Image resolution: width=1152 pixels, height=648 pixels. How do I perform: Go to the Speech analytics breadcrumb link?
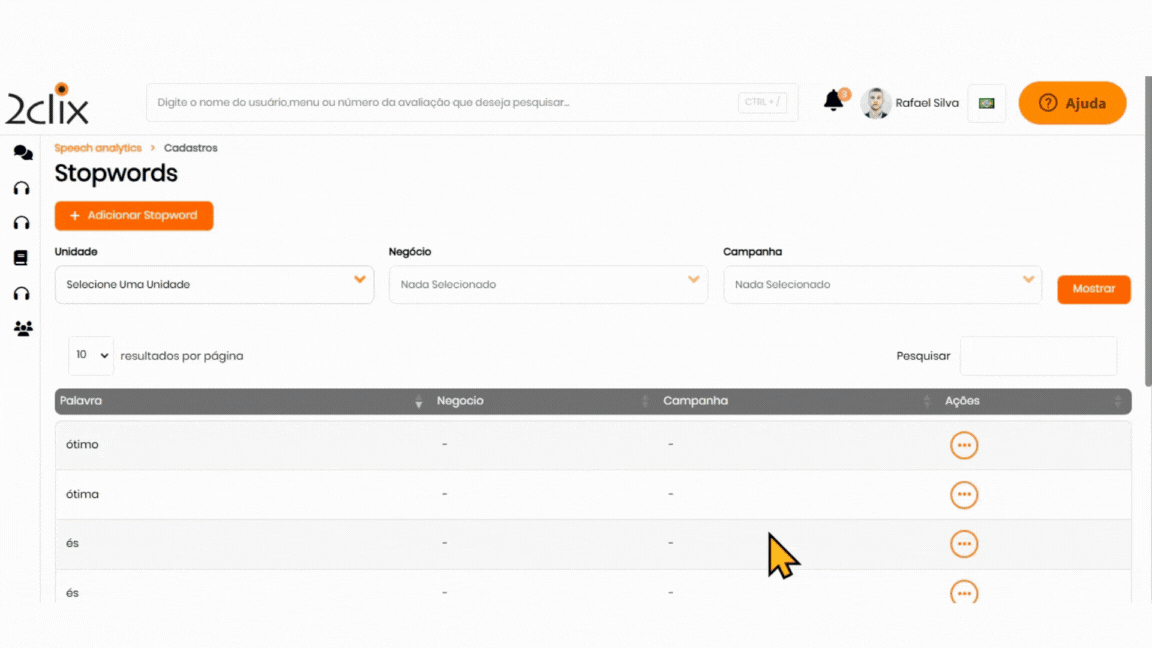98,148
